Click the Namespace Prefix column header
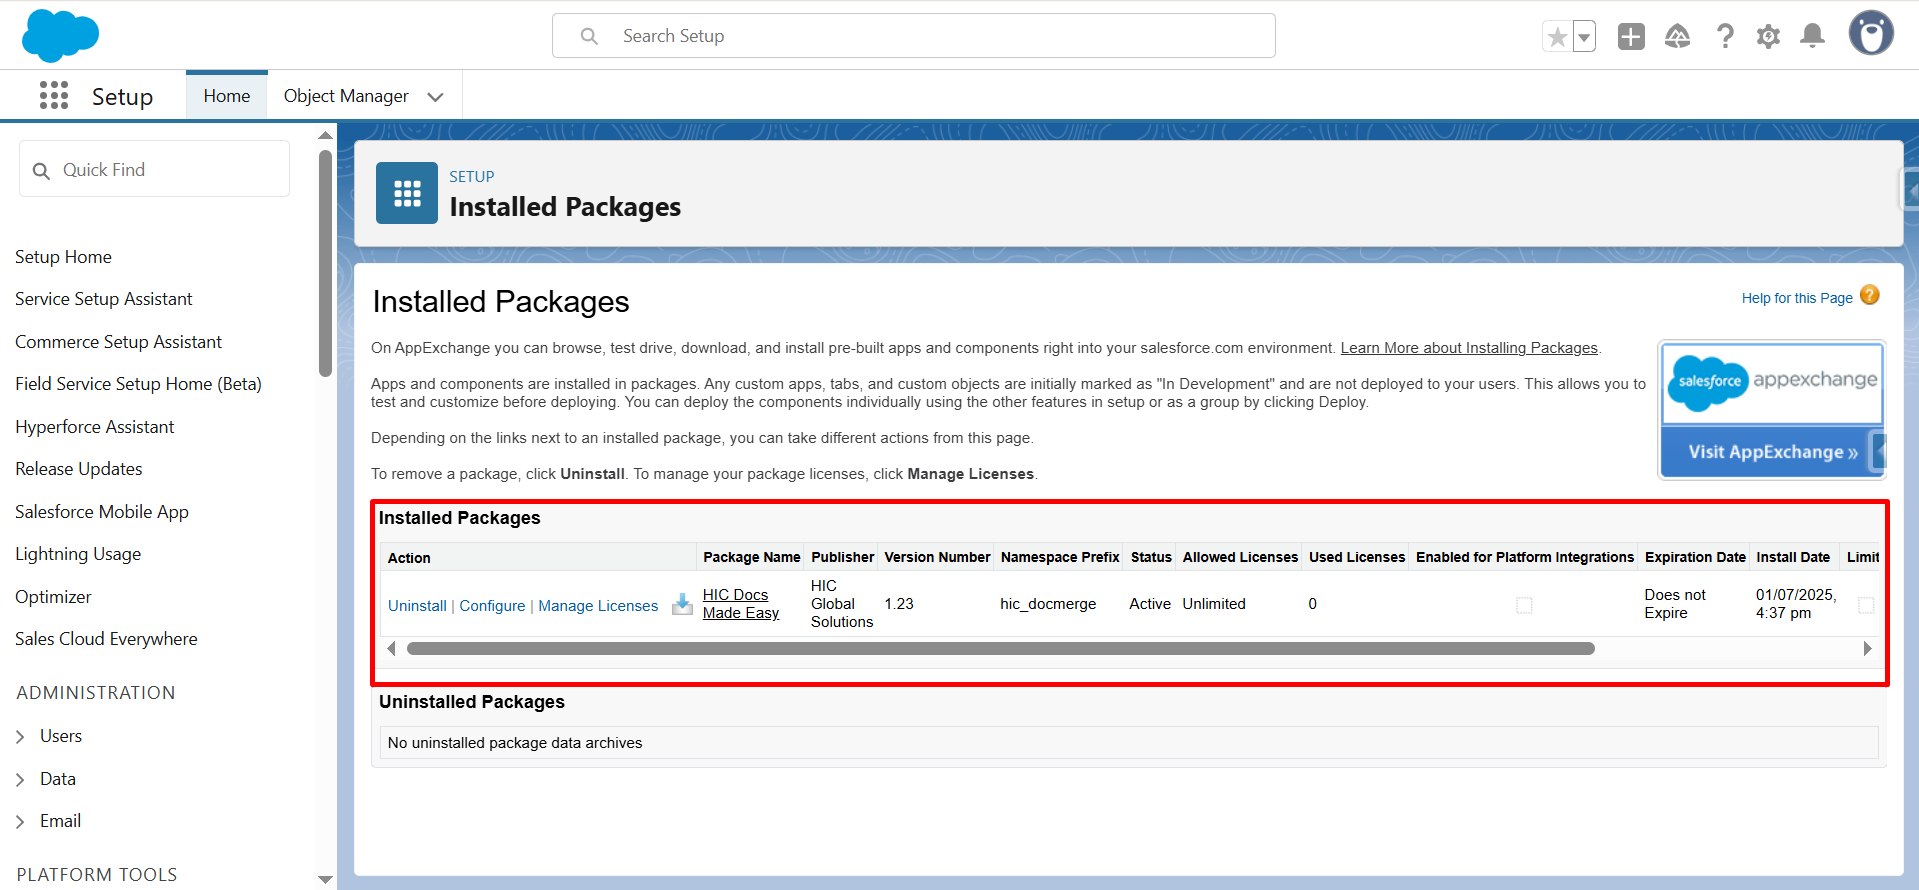1919x890 pixels. tap(1060, 557)
